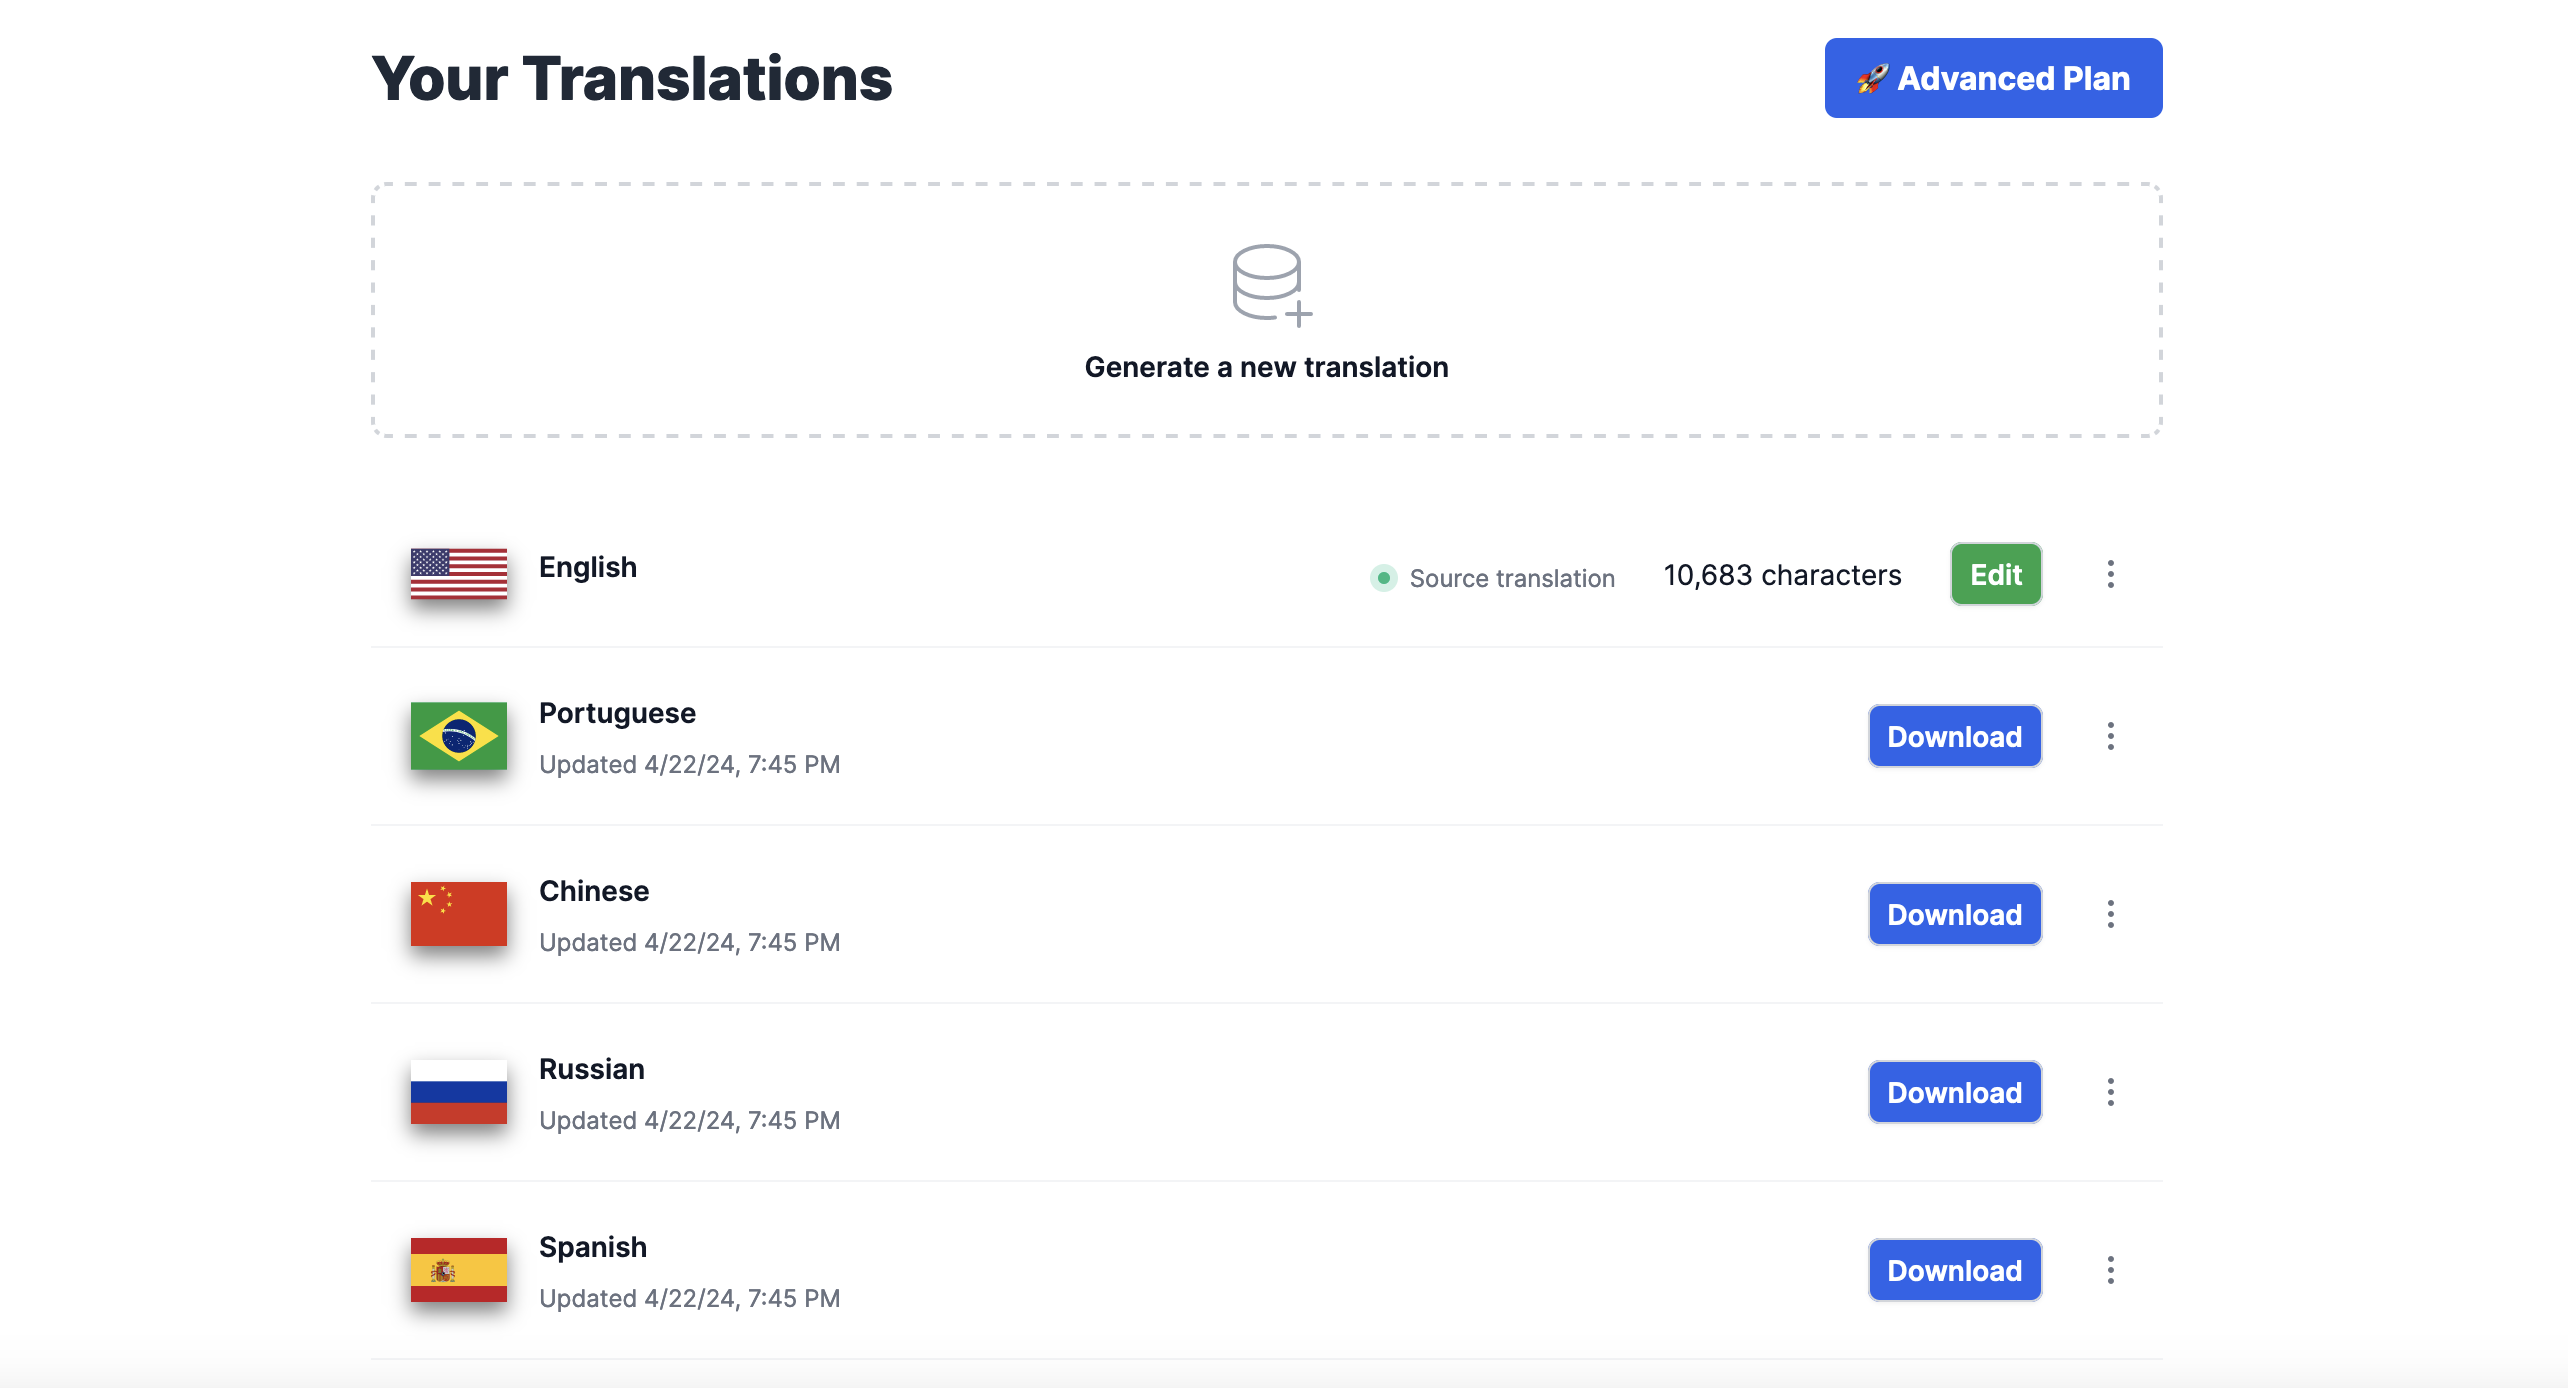Click the Spain flag icon
Image resolution: width=2568 pixels, height=1388 pixels.
pyautogui.click(x=458, y=1270)
